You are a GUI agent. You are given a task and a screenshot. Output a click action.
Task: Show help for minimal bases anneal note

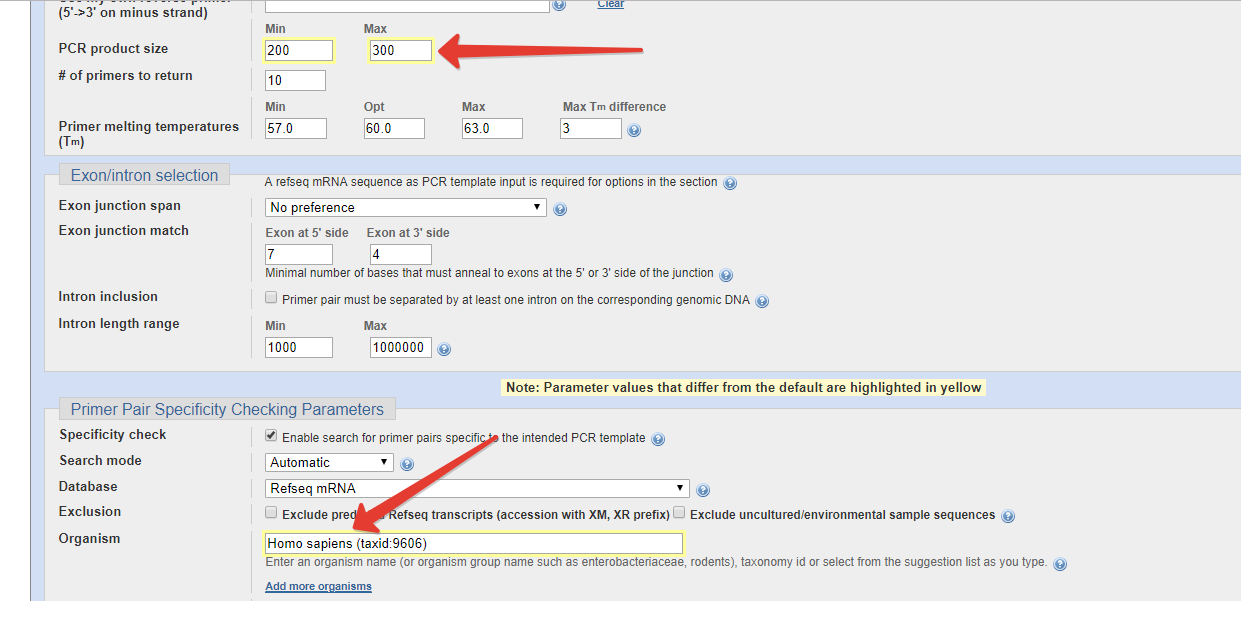[x=726, y=275]
